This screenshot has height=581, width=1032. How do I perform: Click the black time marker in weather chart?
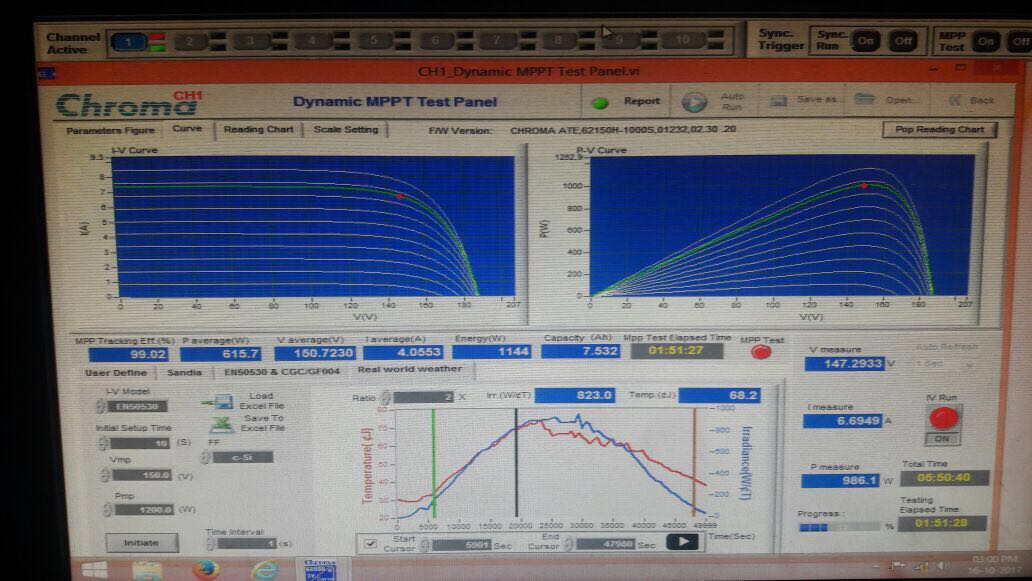pos(517,463)
